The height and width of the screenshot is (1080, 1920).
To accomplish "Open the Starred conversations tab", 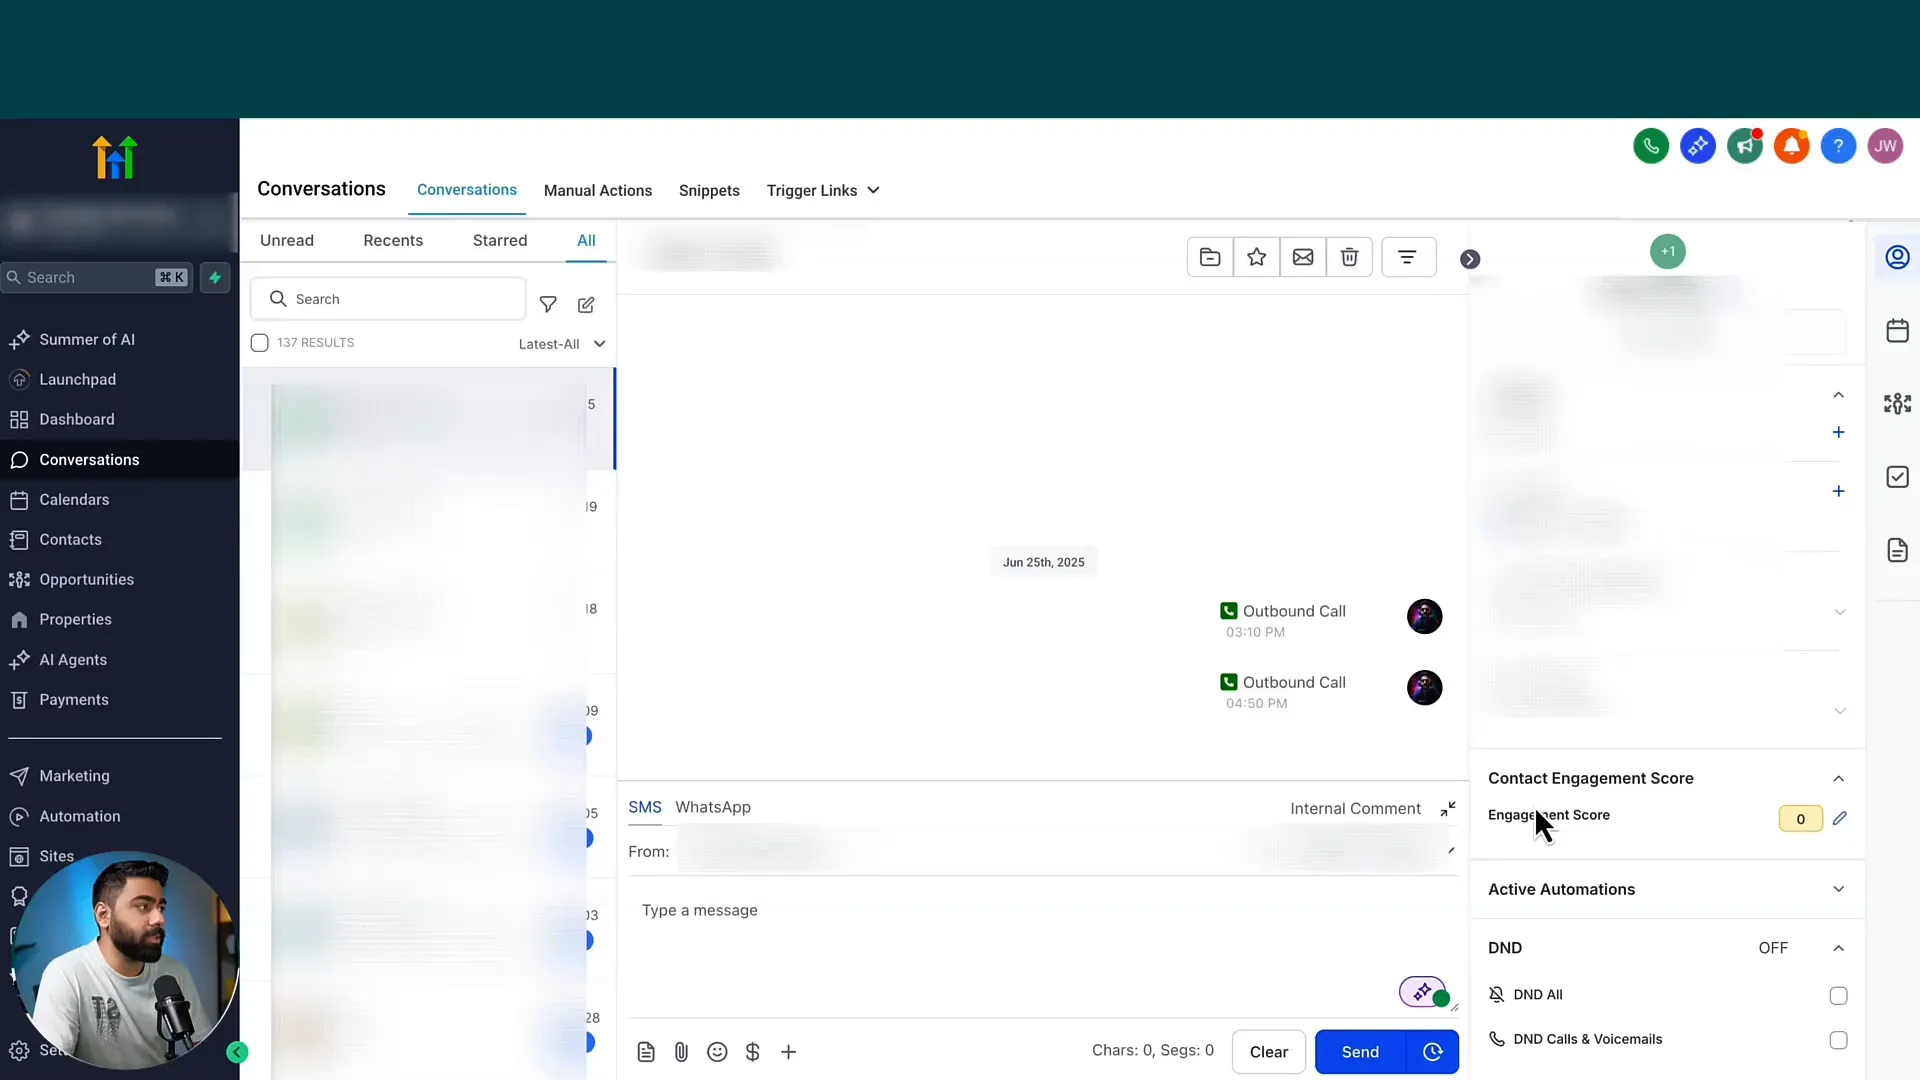I will 499,240.
